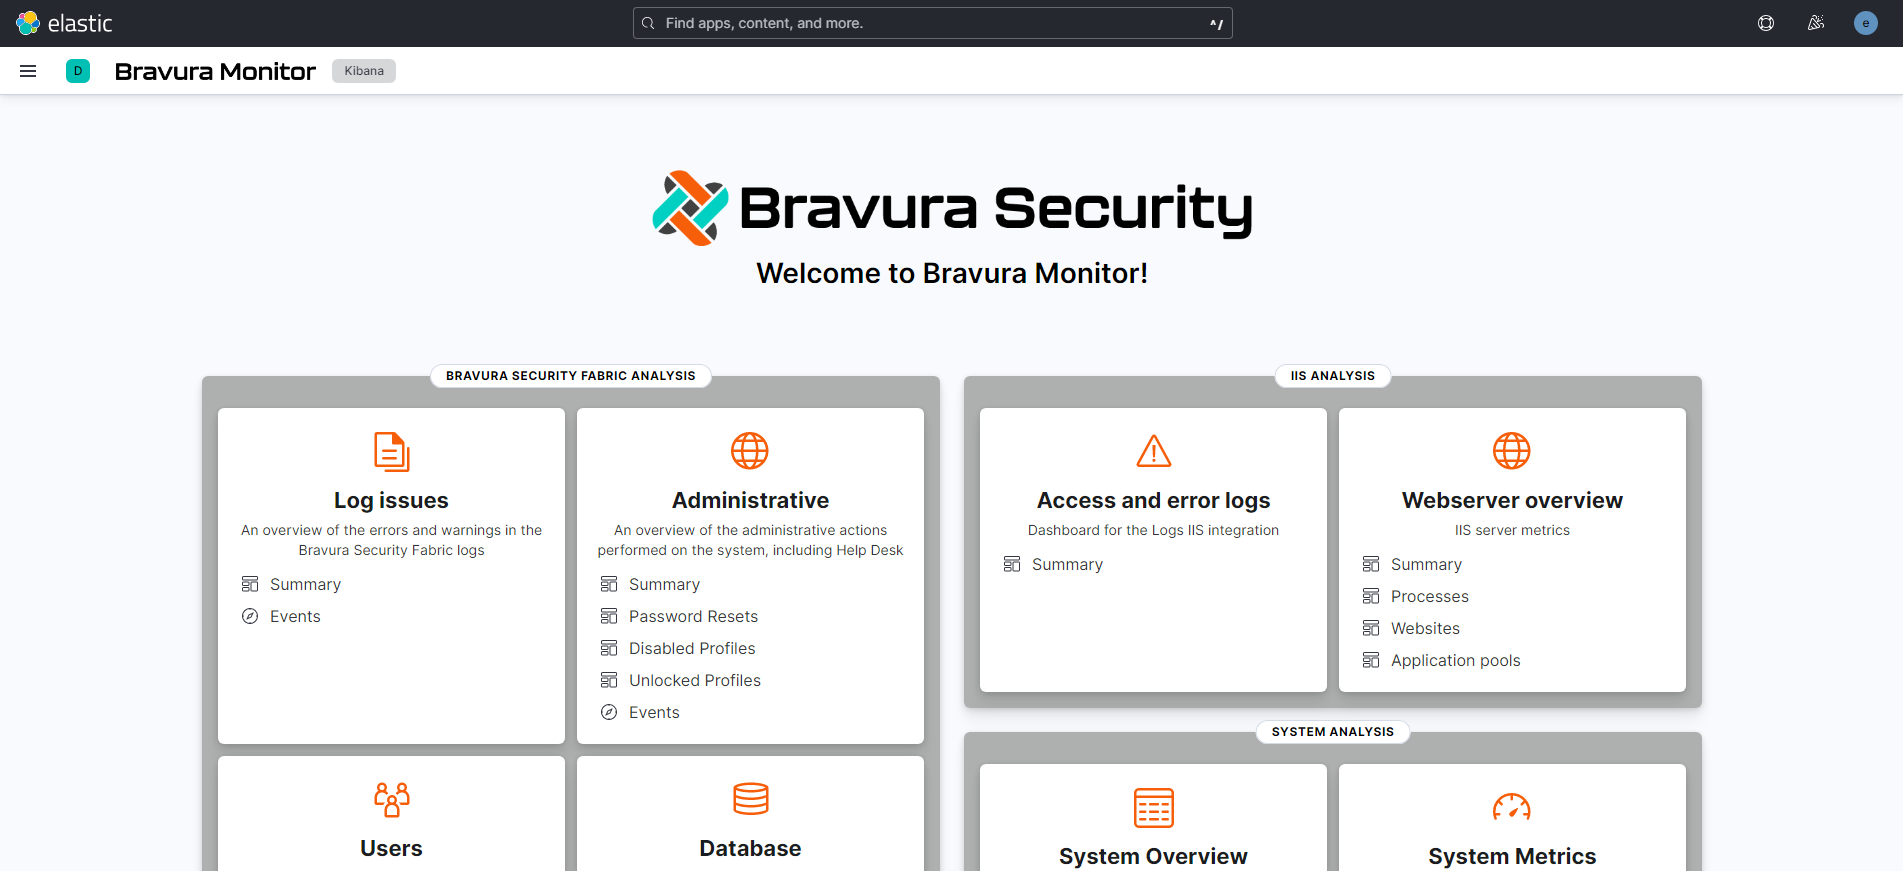Click the Users group icon
Screen dimensions: 1903x871
click(391, 799)
